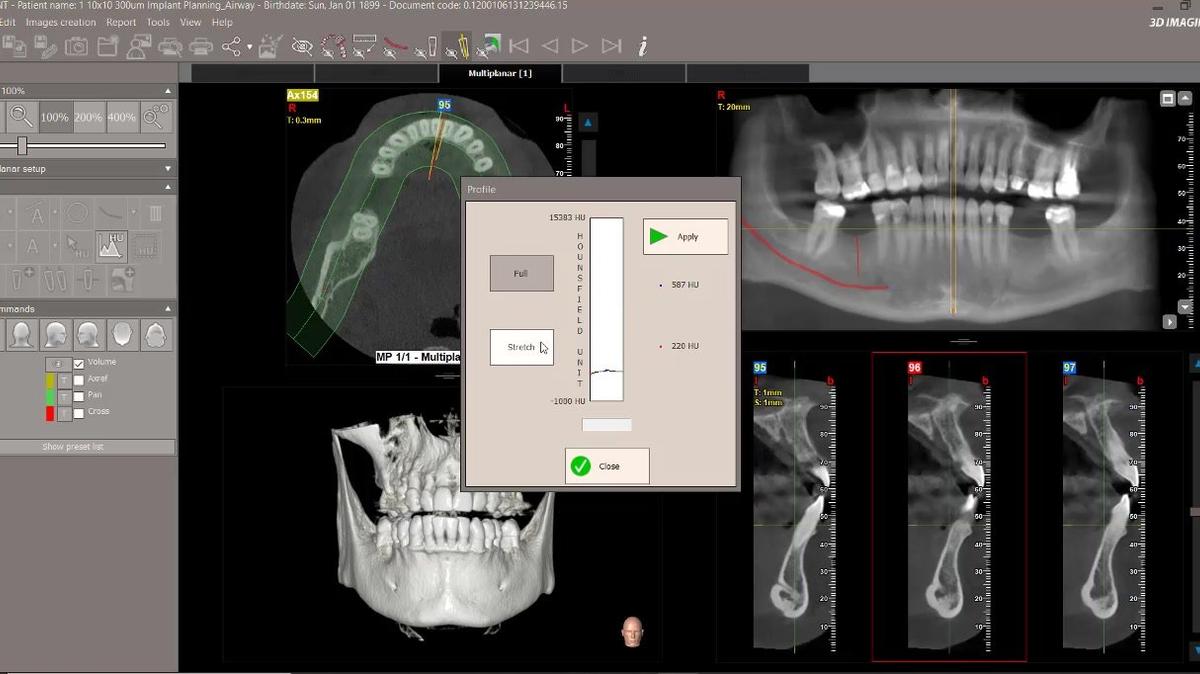Open the Images creation menu
This screenshot has height=674, width=1200.
(x=61, y=22)
